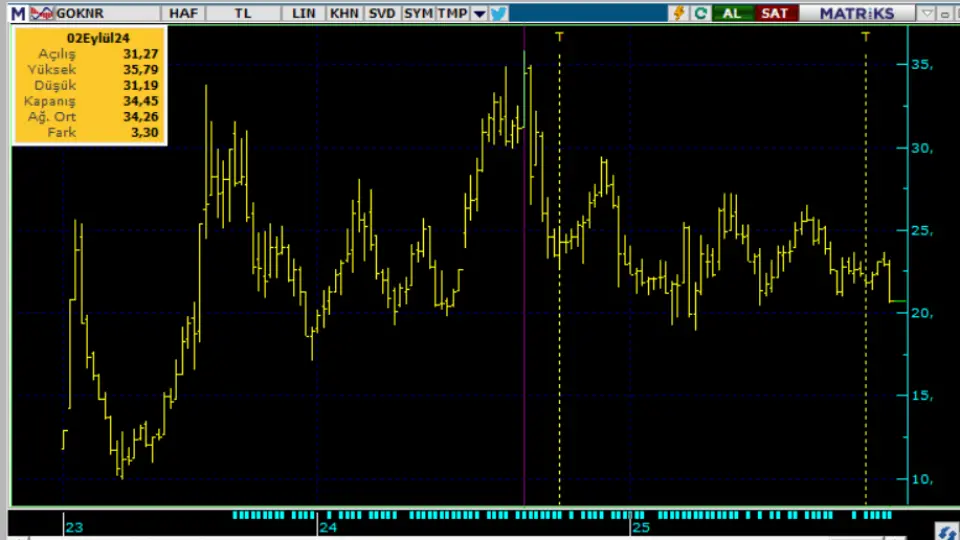Open the HAF period selector
This screenshot has height=540, width=960.
(183, 13)
